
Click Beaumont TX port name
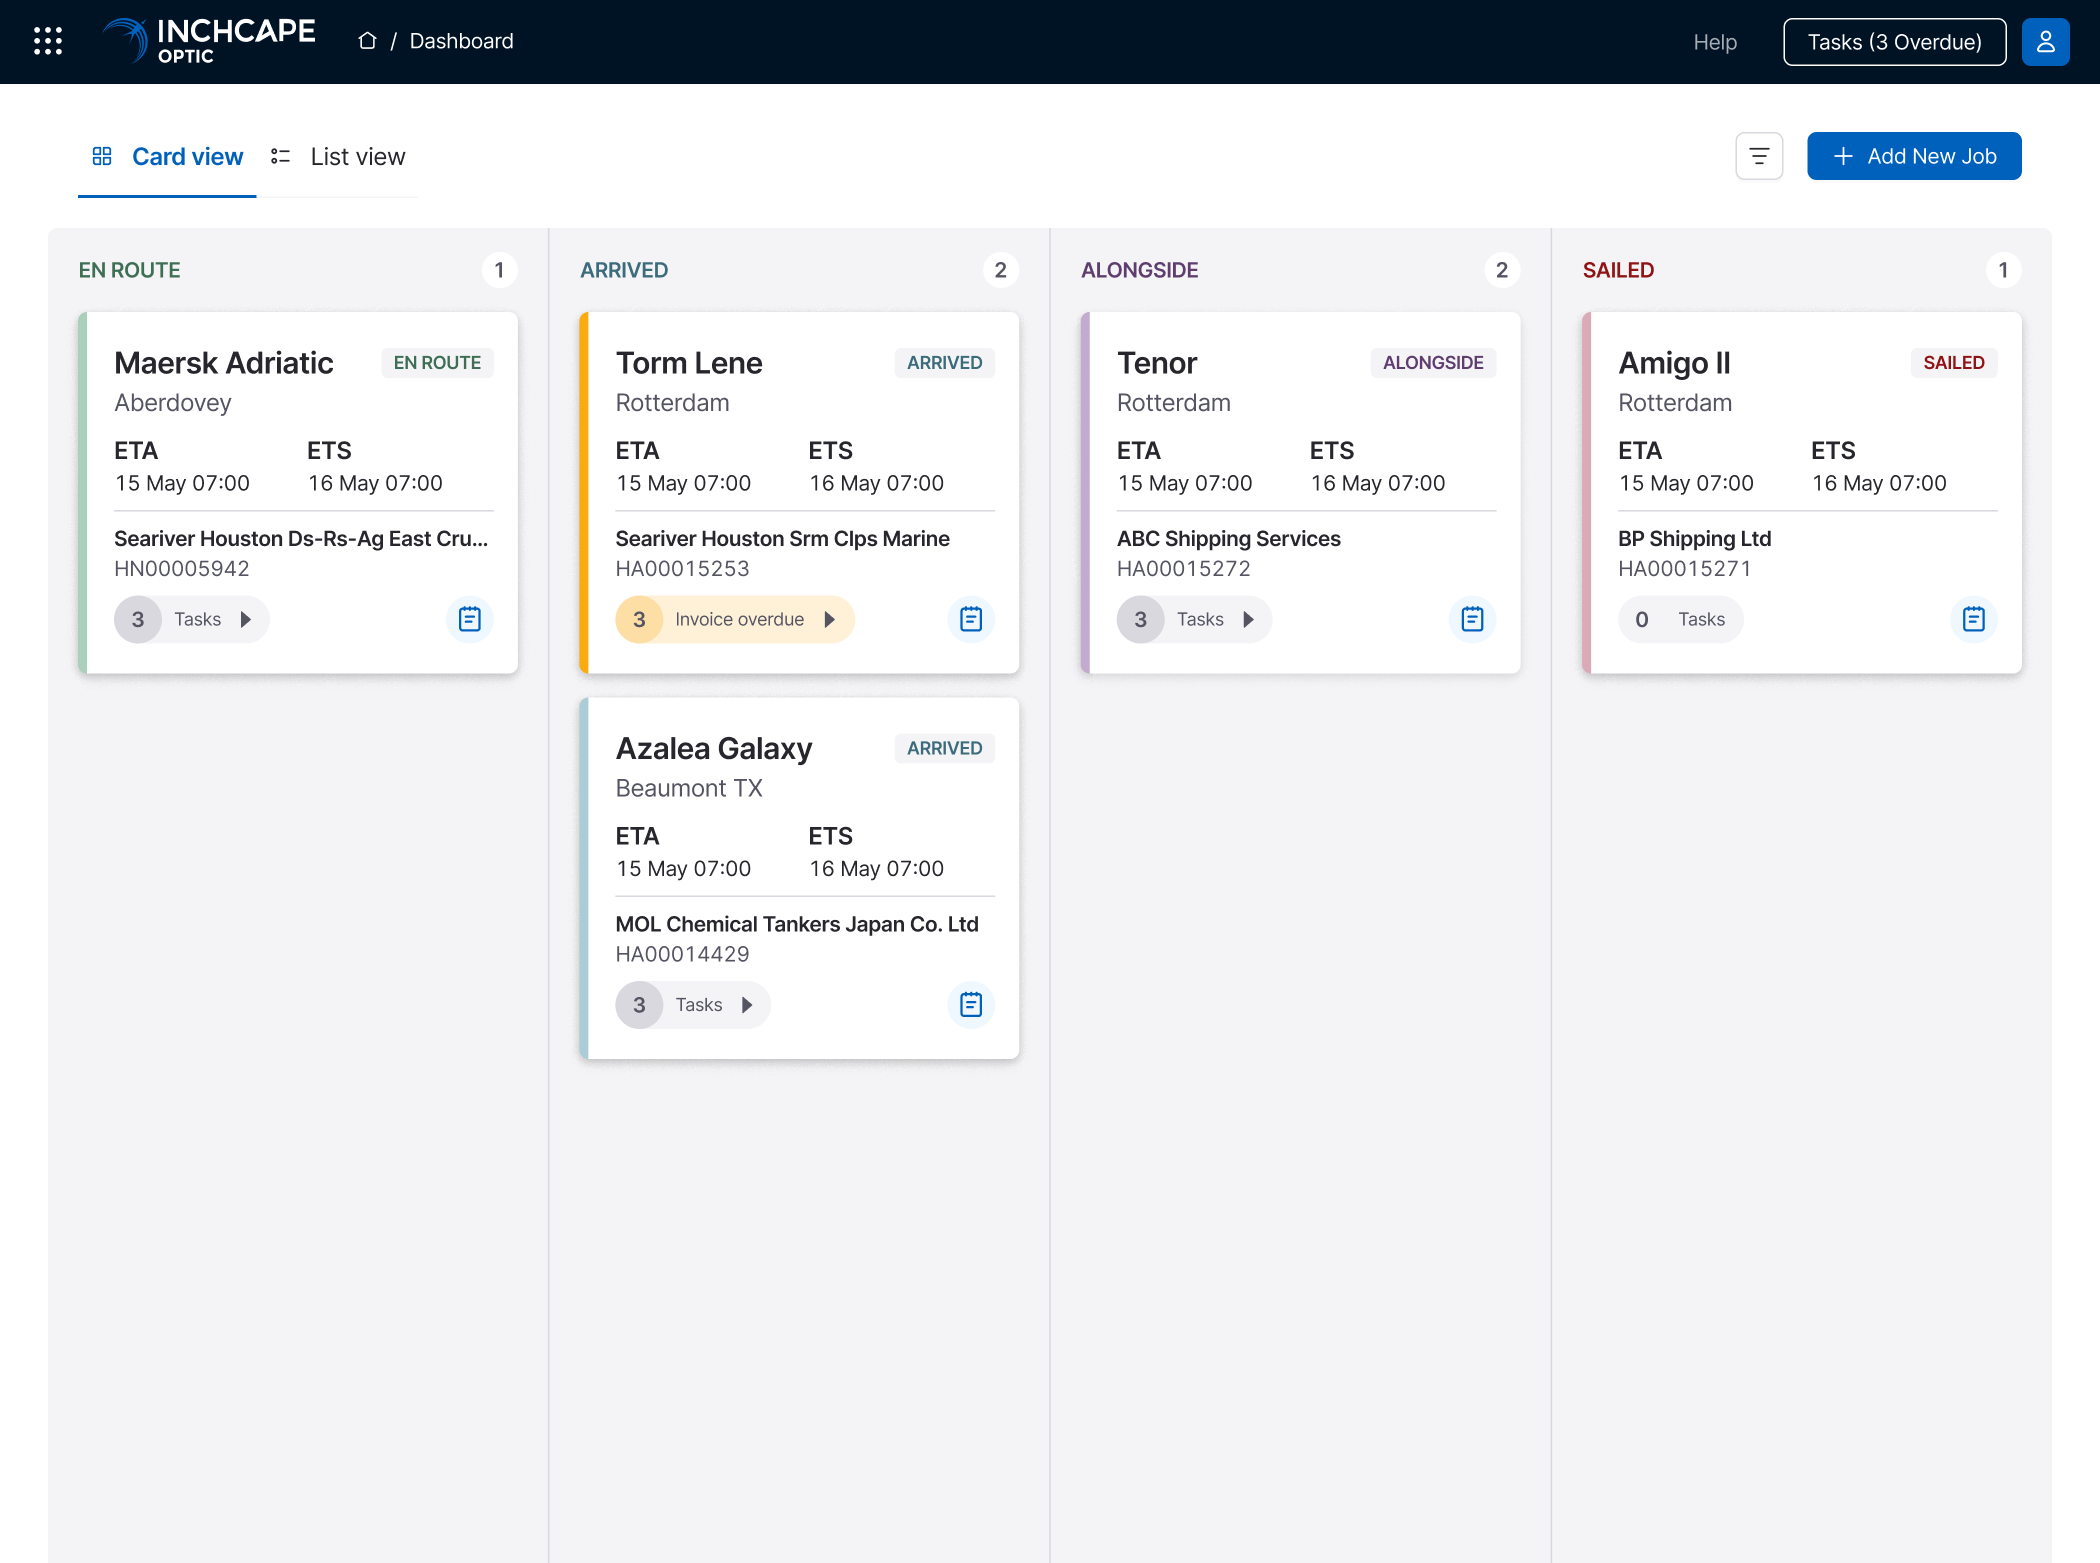689,788
